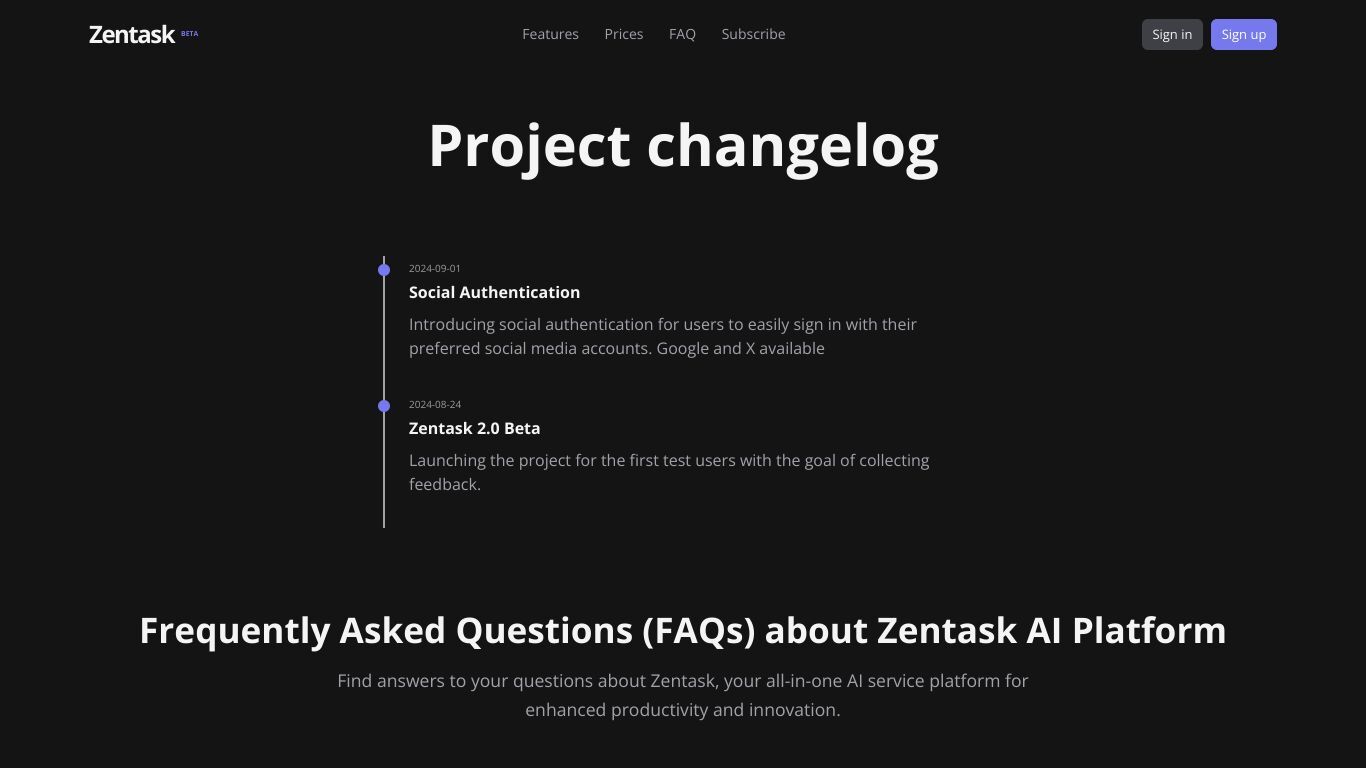Image resolution: width=1366 pixels, height=768 pixels.
Task: Click the Frequently Asked Questions heading
Action: click(683, 630)
